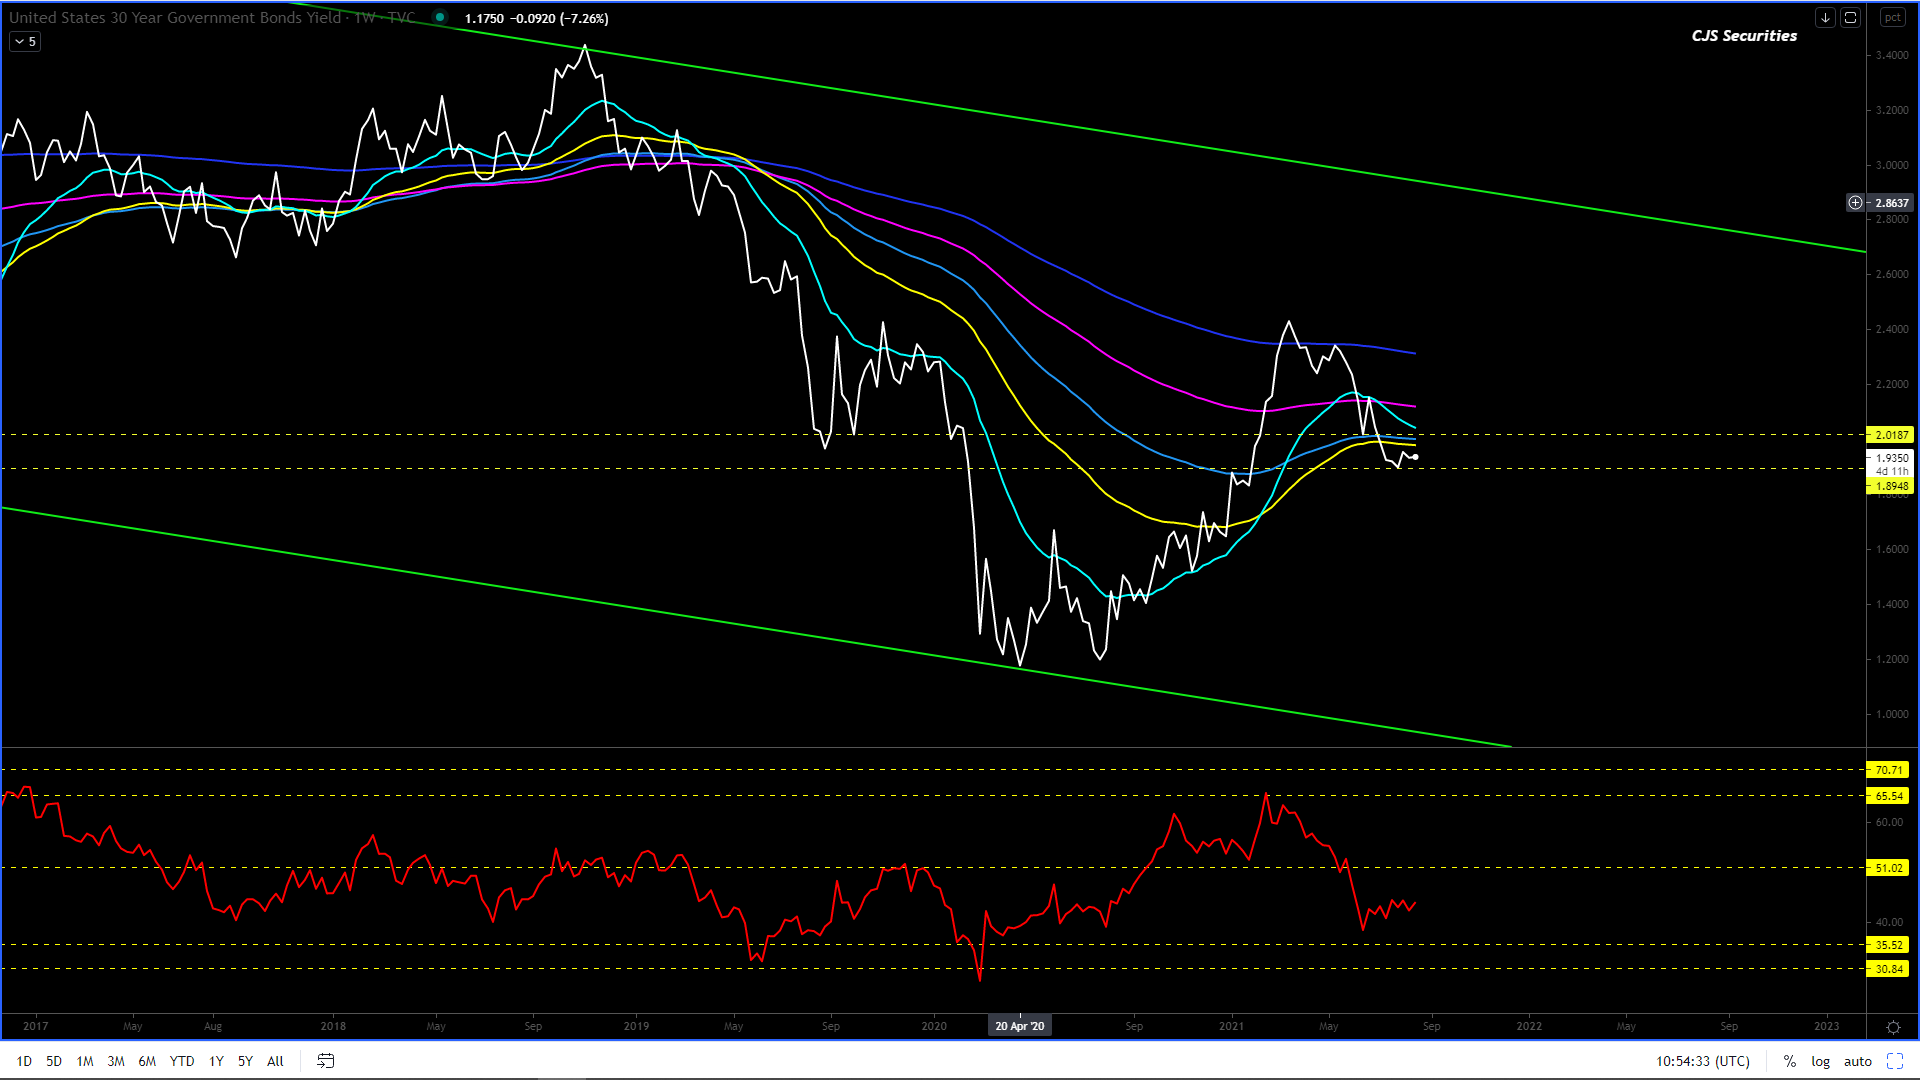Select the YTD time range

(182, 1061)
